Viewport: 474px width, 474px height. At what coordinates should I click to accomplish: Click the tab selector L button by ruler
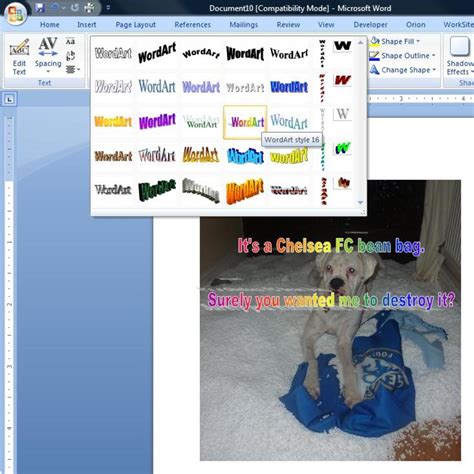10,99
